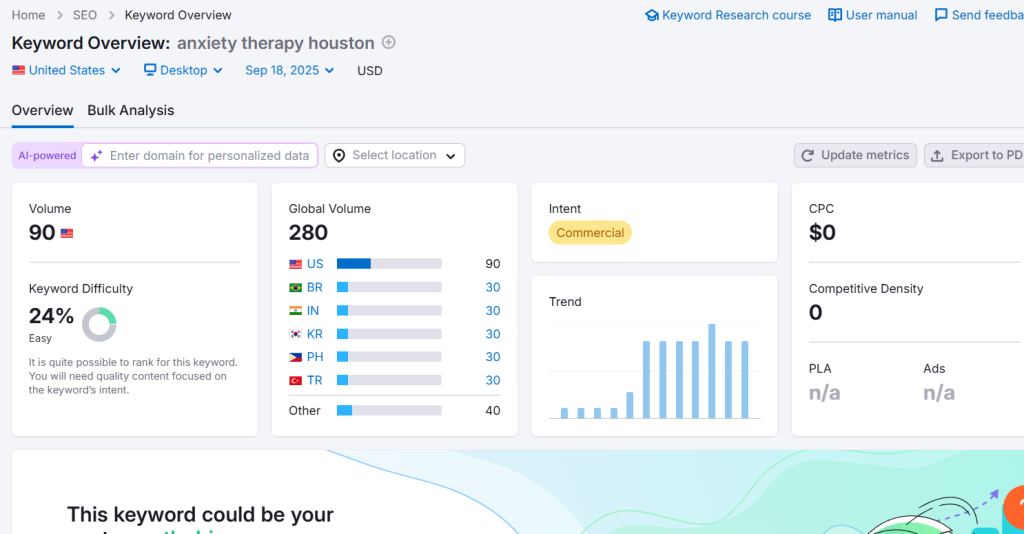1024x534 pixels.
Task: Click the location pin icon
Action: tap(339, 155)
